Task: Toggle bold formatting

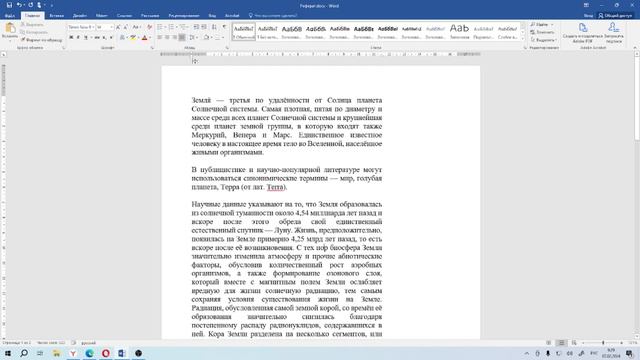Action: pyautogui.click(x=71, y=38)
